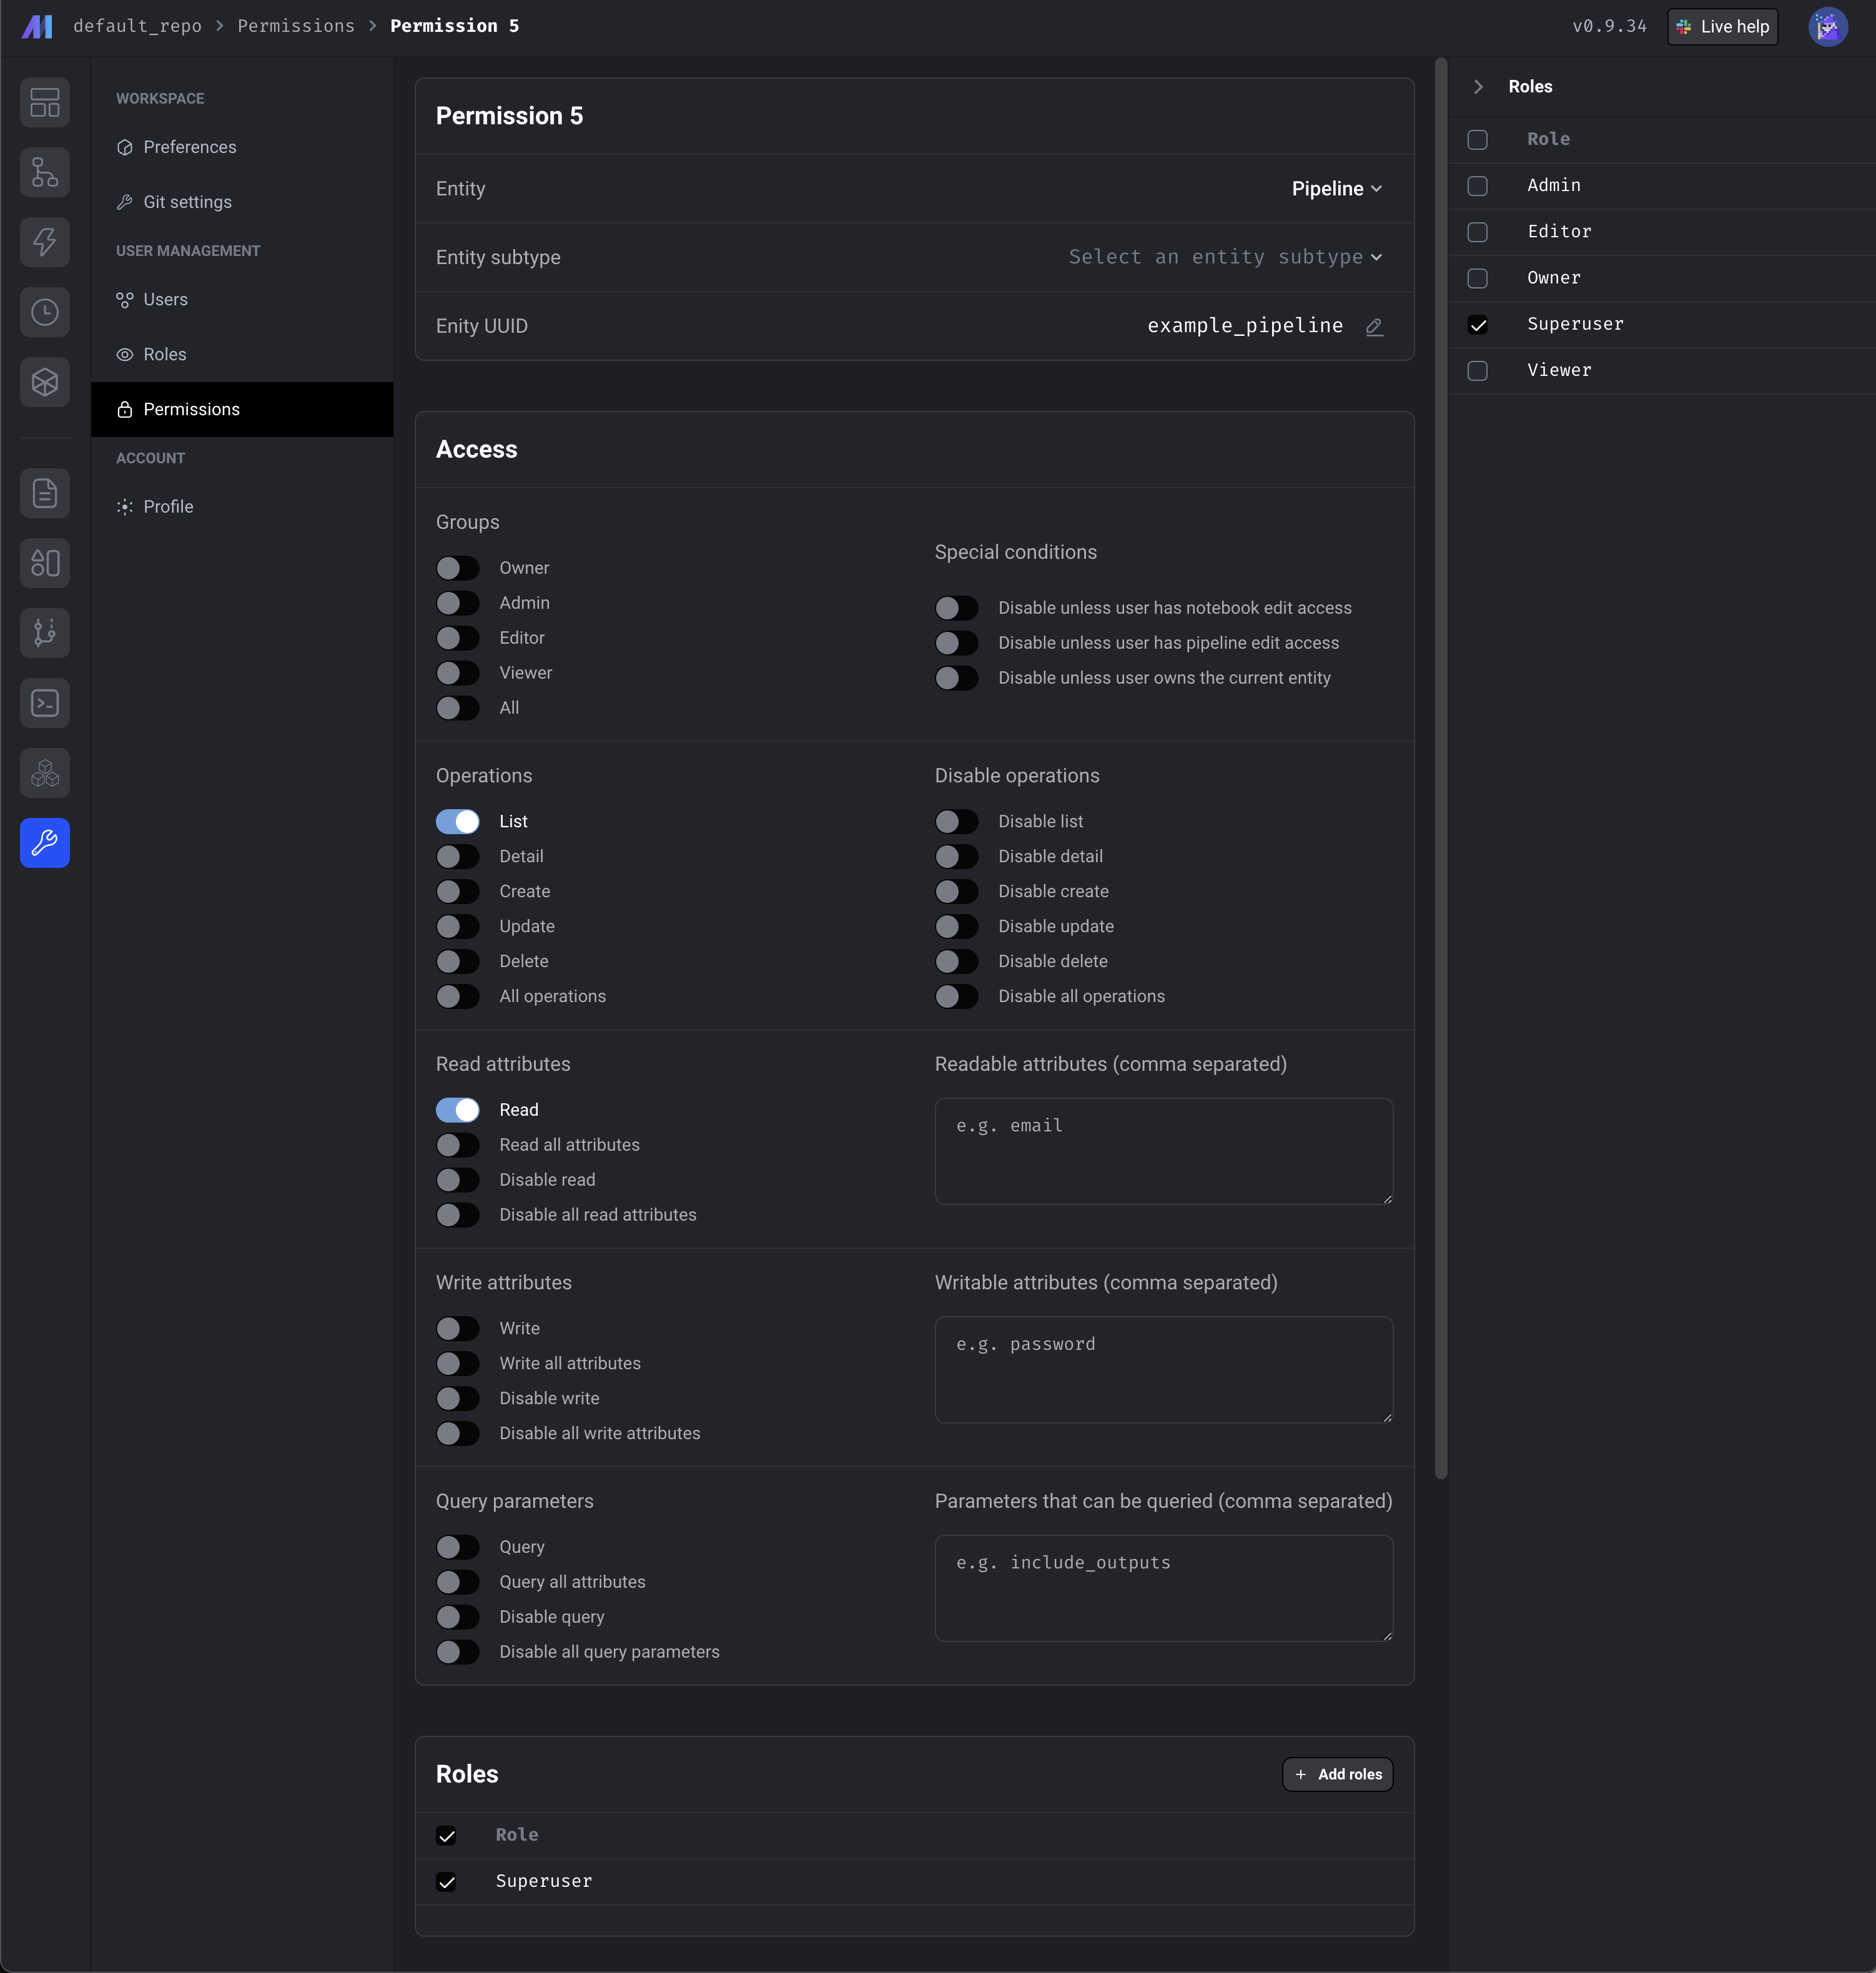Enable the Disable query toggle

coord(458,1617)
